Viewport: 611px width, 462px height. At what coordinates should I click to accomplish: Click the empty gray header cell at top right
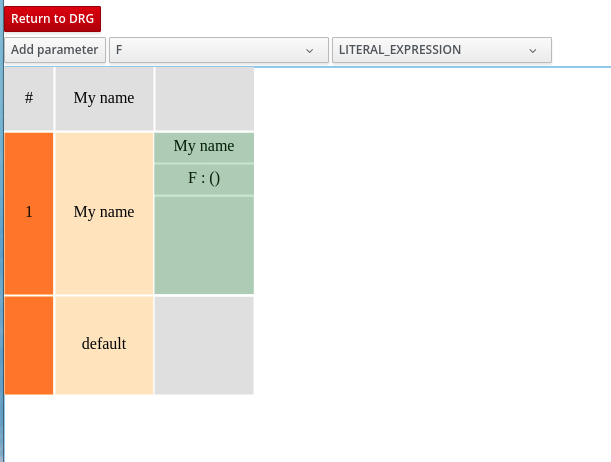[x=204, y=98]
